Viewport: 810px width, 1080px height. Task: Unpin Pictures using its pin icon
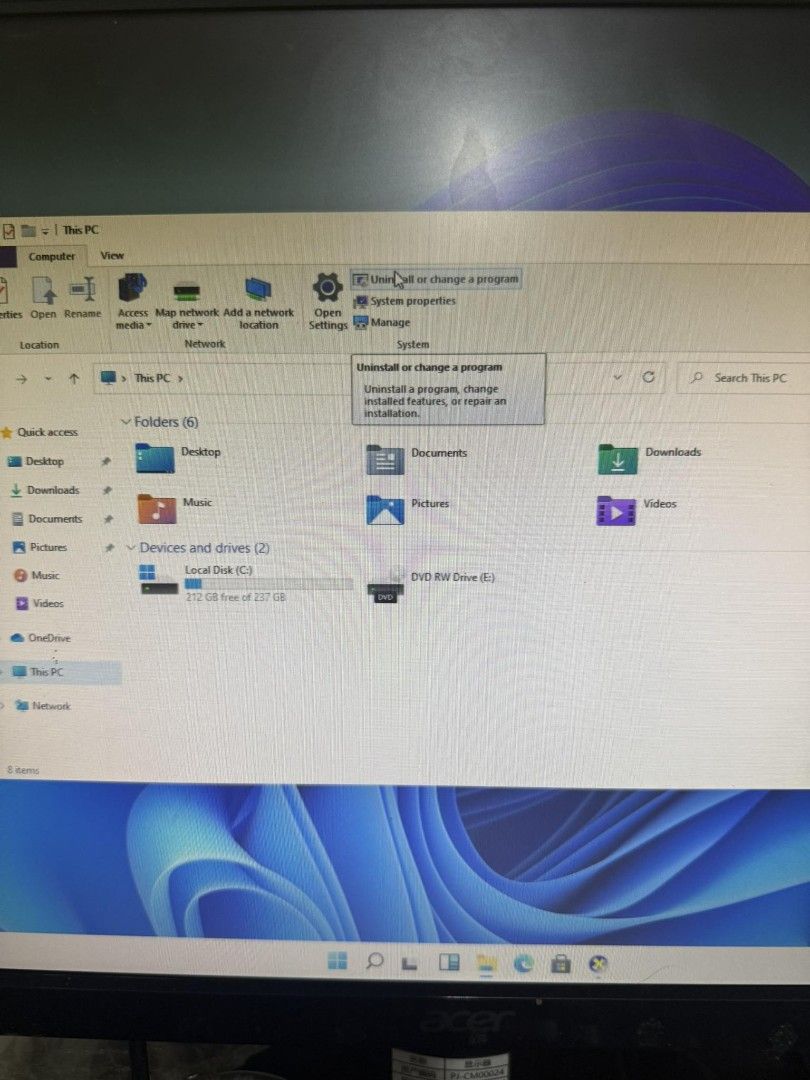109,548
